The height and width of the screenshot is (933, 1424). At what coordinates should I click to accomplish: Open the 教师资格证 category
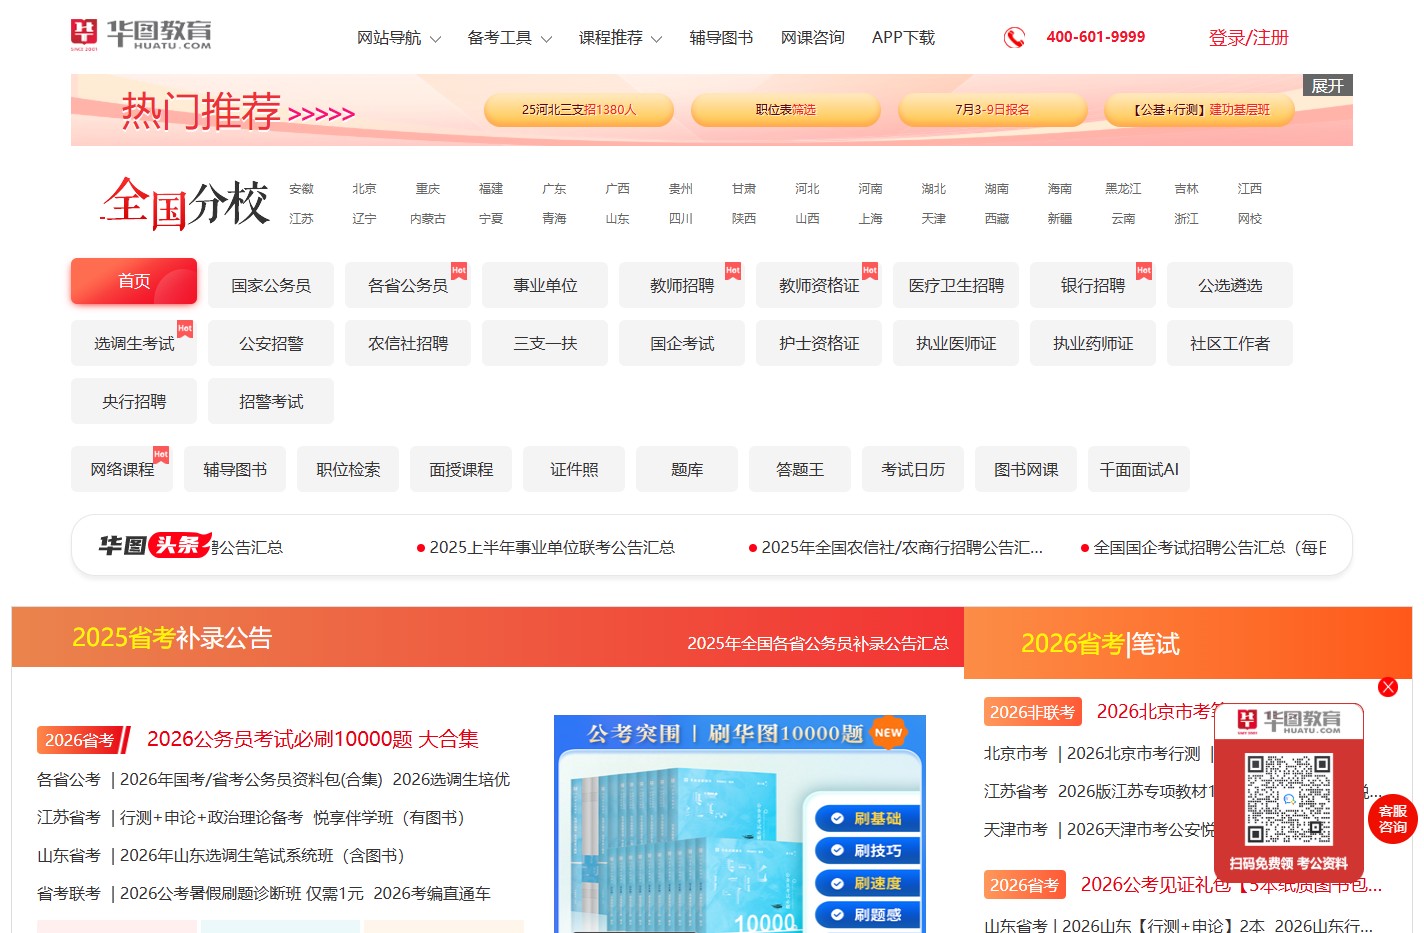(819, 286)
